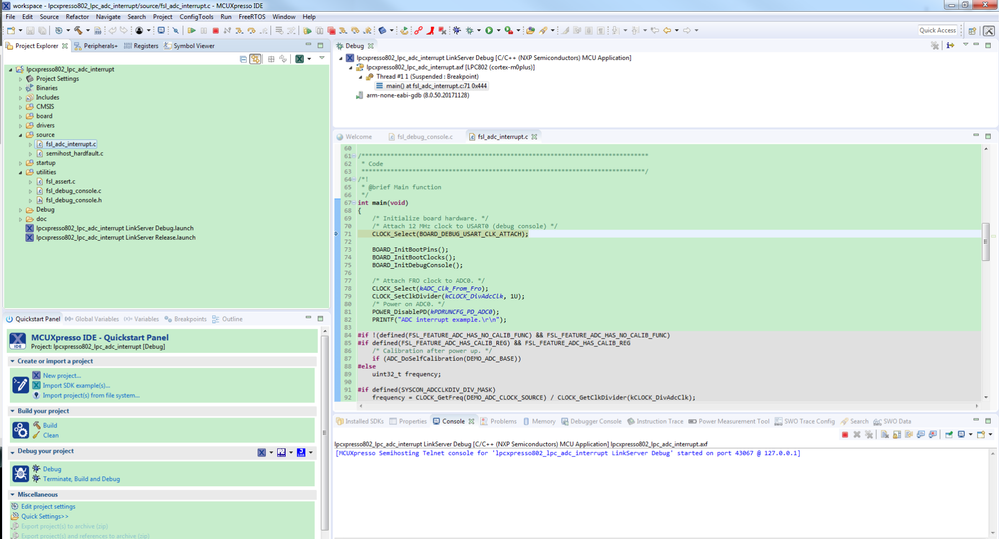Click the red Terminate square in main toolbar

(215, 30)
